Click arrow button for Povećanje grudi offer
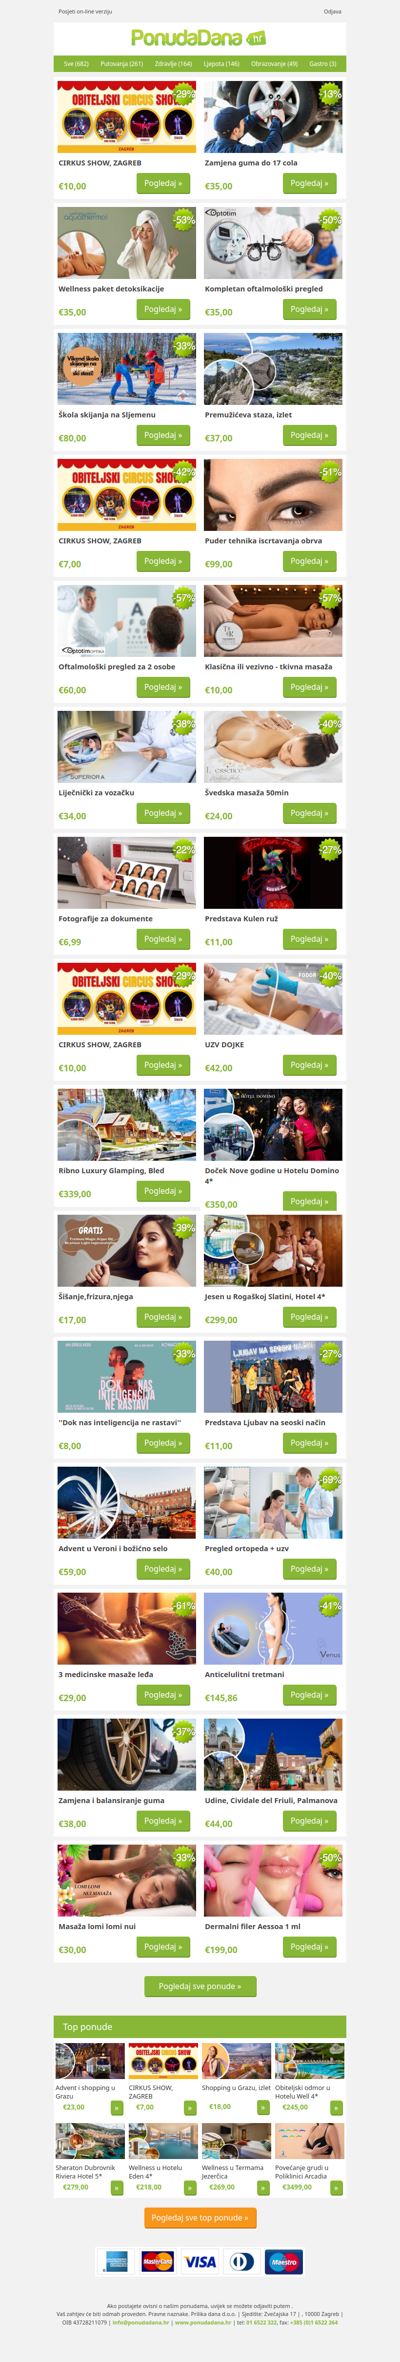400x2362 pixels. 337,2187
